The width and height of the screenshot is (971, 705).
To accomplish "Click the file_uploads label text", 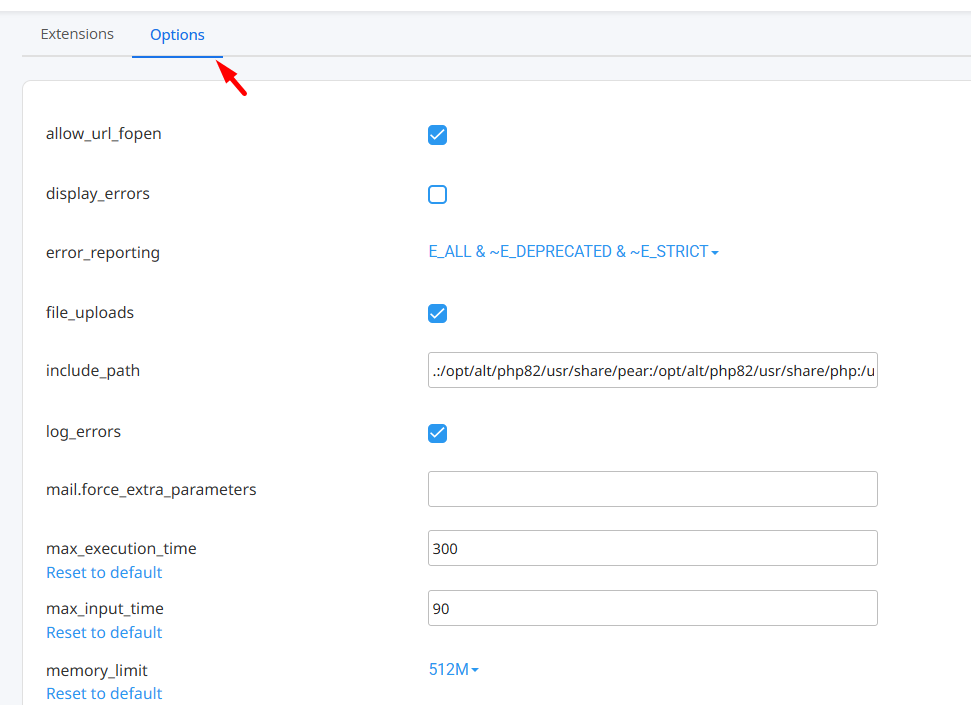I will [90, 313].
